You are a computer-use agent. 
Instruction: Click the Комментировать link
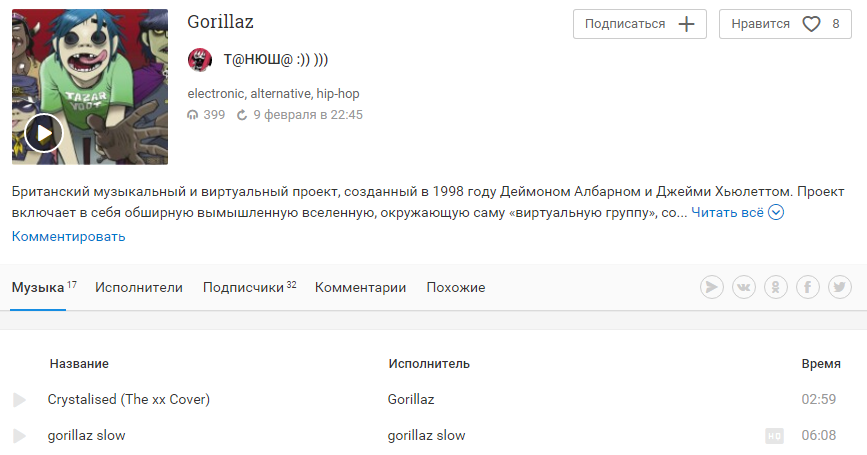coord(69,237)
